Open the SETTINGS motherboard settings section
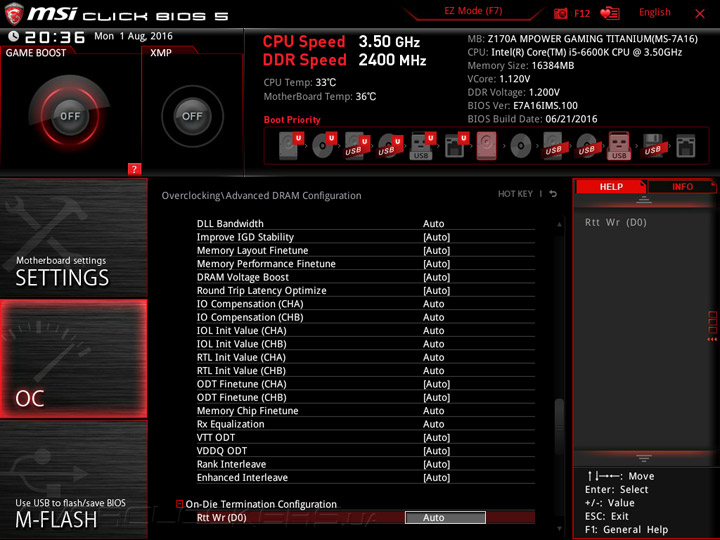The width and height of the screenshot is (720, 540). [x=73, y=238]
